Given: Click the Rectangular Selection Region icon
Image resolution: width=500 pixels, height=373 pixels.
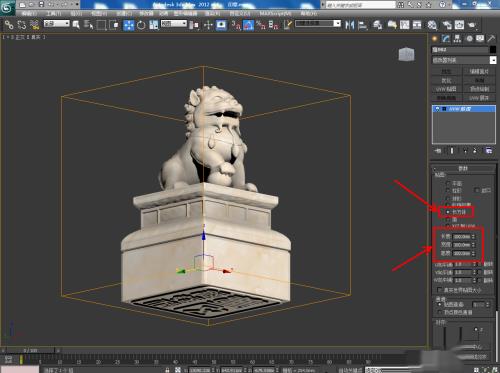Looking at the screenshot, I should coord(101,25).
